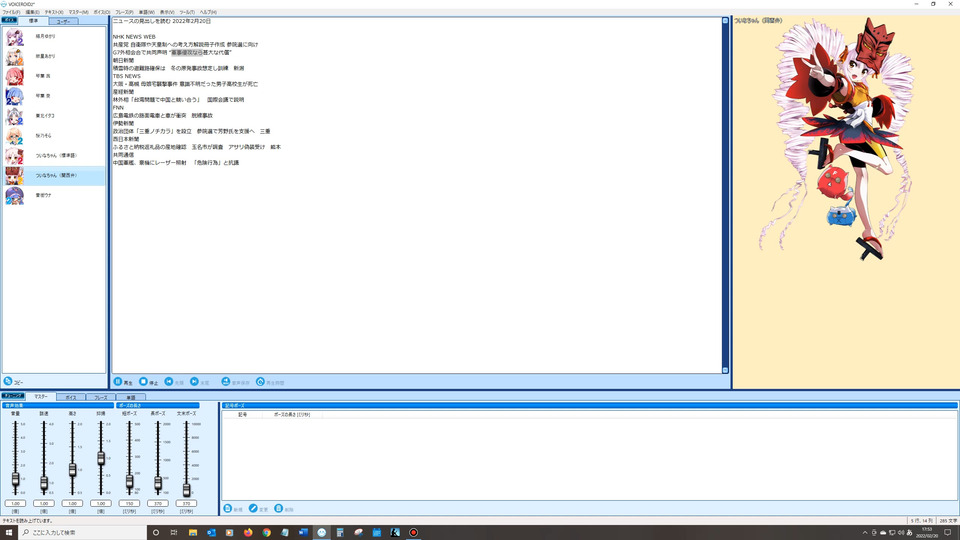960x540 pixels.
Task: Click the 変更 edit pause symbol icon
Action: click(x=253, y=509)
